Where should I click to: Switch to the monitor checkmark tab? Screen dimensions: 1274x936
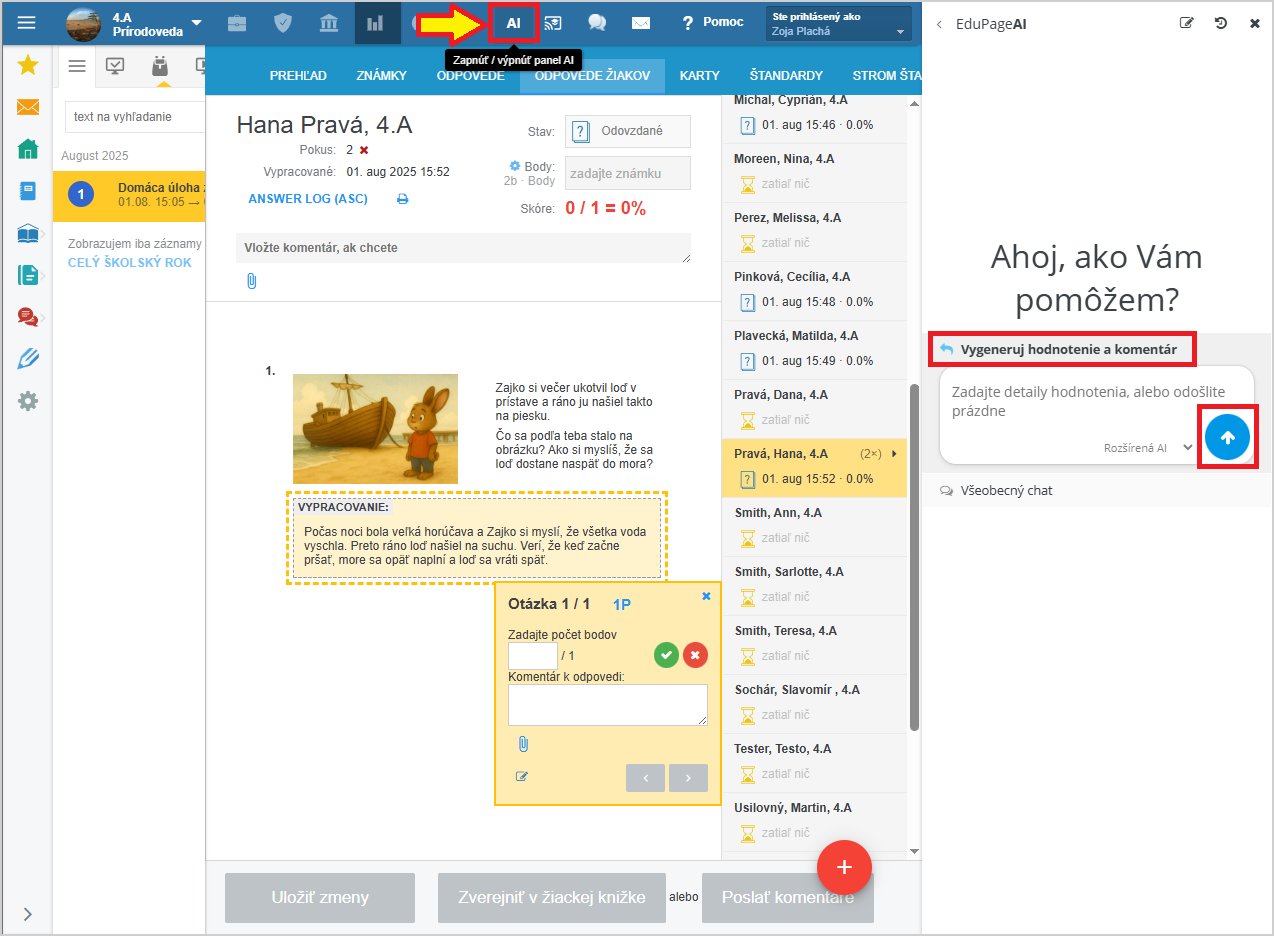[x=115, y=66]
